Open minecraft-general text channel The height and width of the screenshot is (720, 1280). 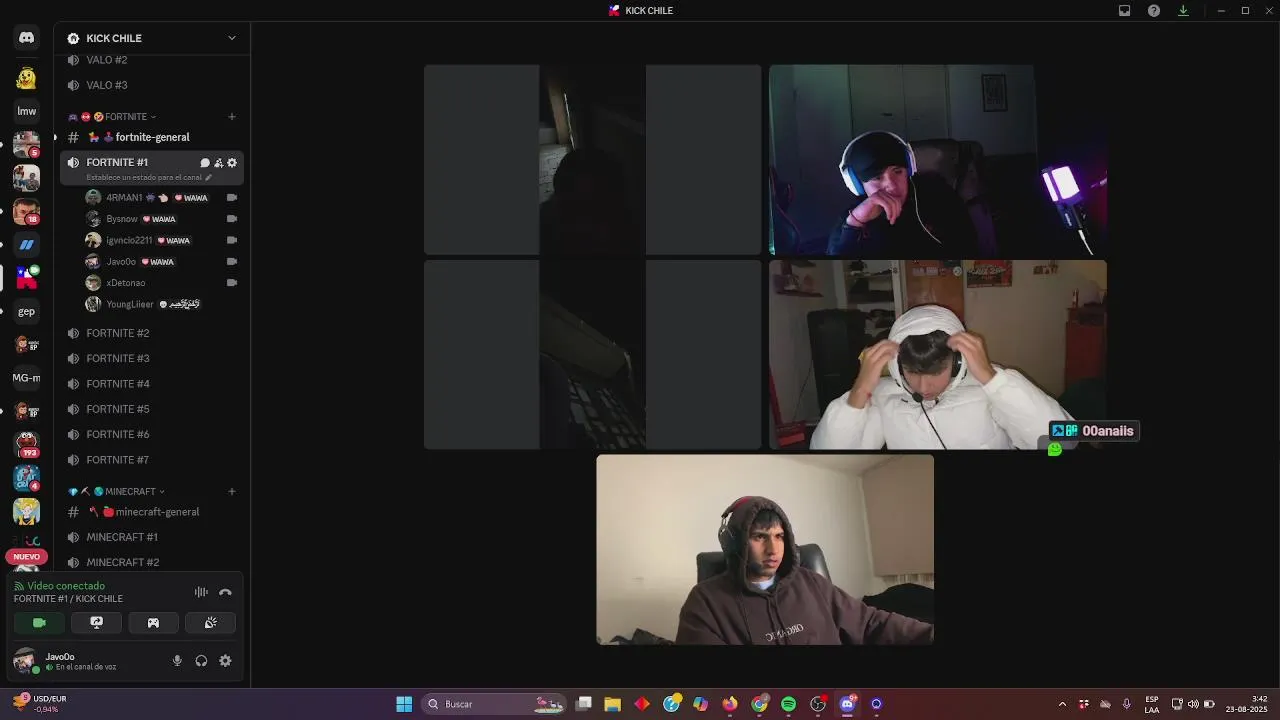150,512
